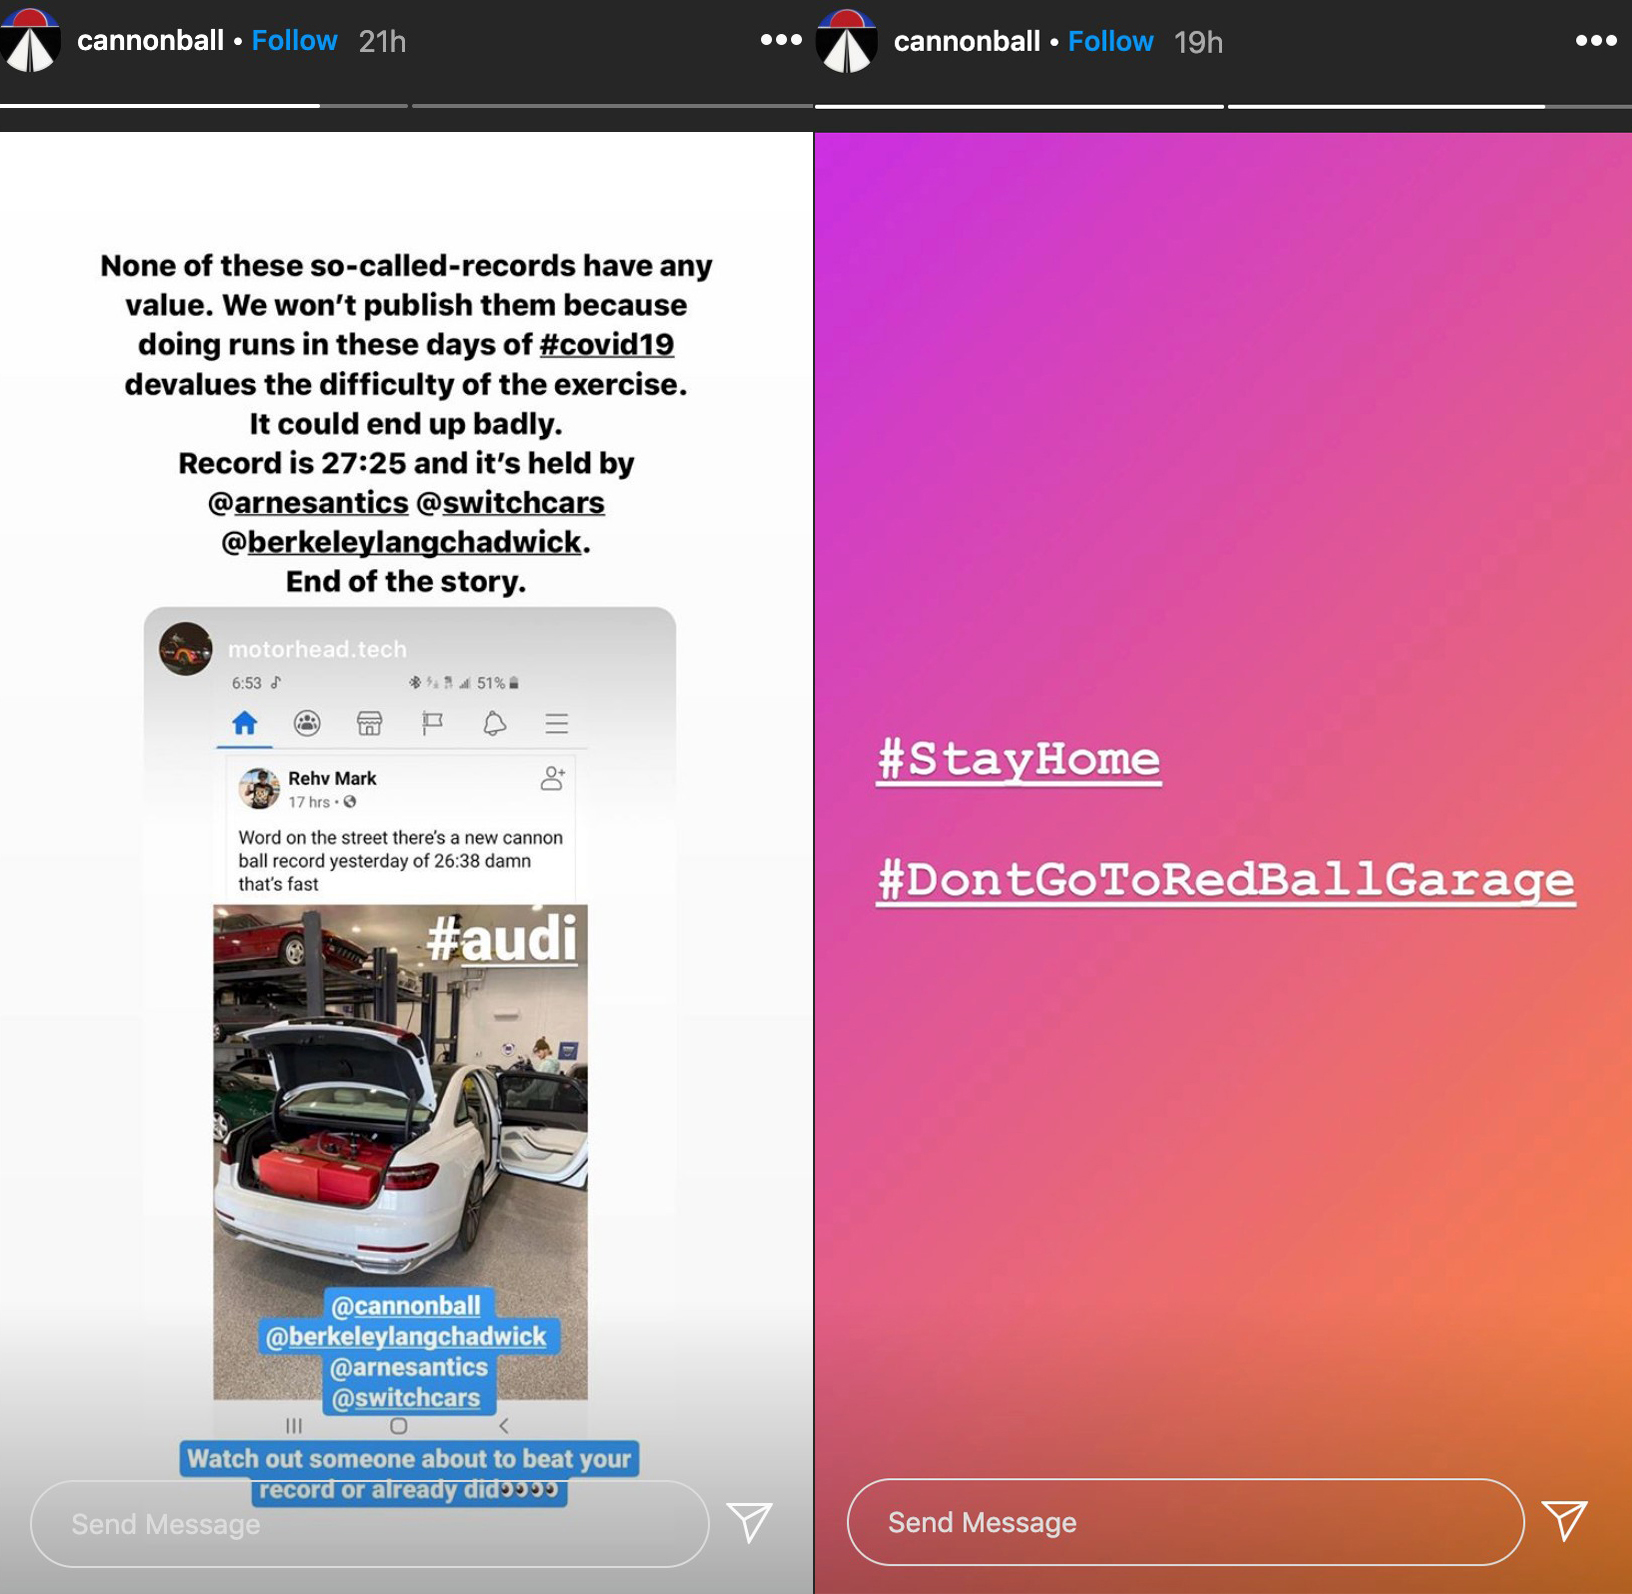Focus Send Message field on left story
1632x1594 pixels.
pyautogui.click(x=370, y=1523)
